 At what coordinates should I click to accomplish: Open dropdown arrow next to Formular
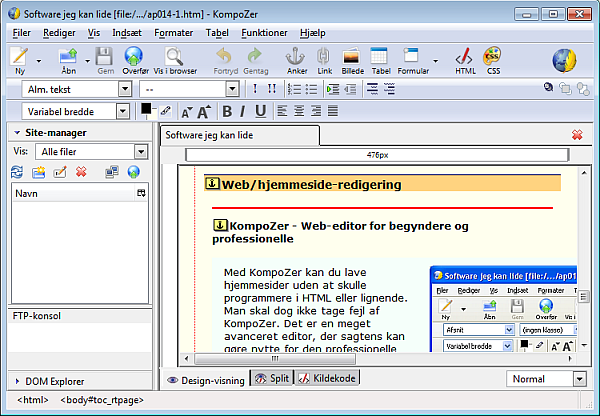tap(435, 60)
